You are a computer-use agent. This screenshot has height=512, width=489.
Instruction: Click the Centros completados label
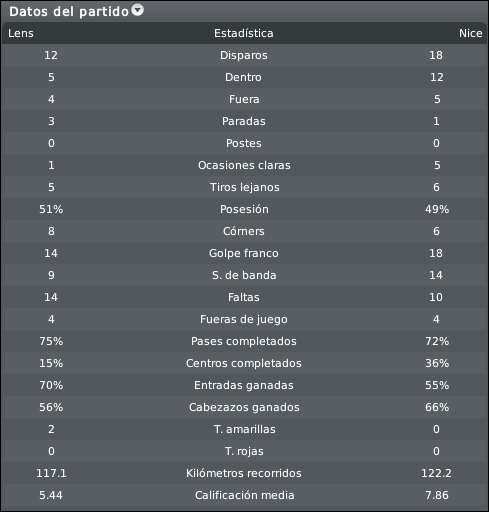point(244,363)
